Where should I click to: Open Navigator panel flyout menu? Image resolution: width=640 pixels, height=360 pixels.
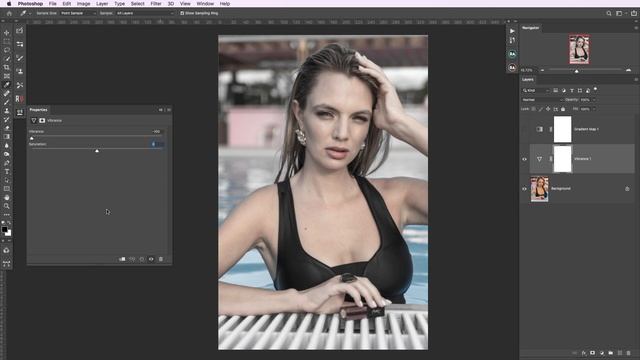636,28
